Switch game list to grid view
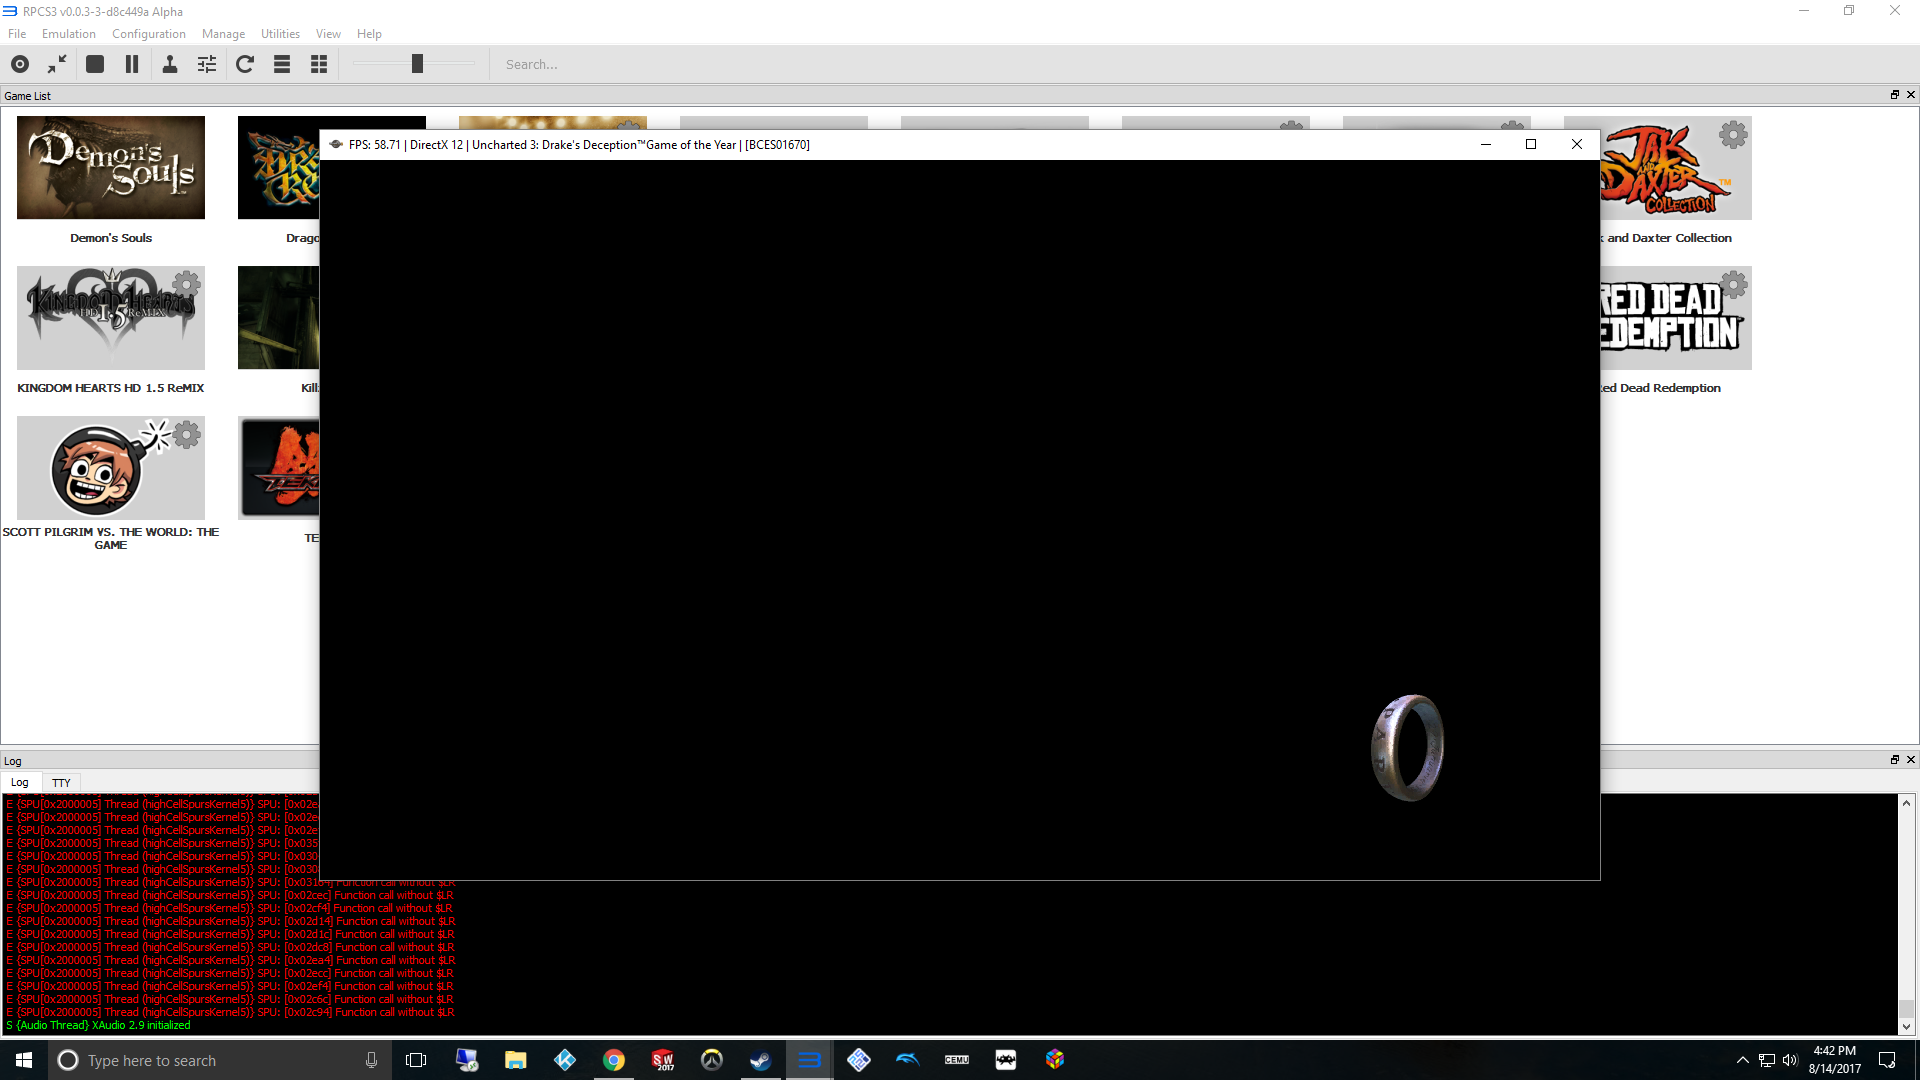Screen dimensions: 1920x1080 [319, 64]
